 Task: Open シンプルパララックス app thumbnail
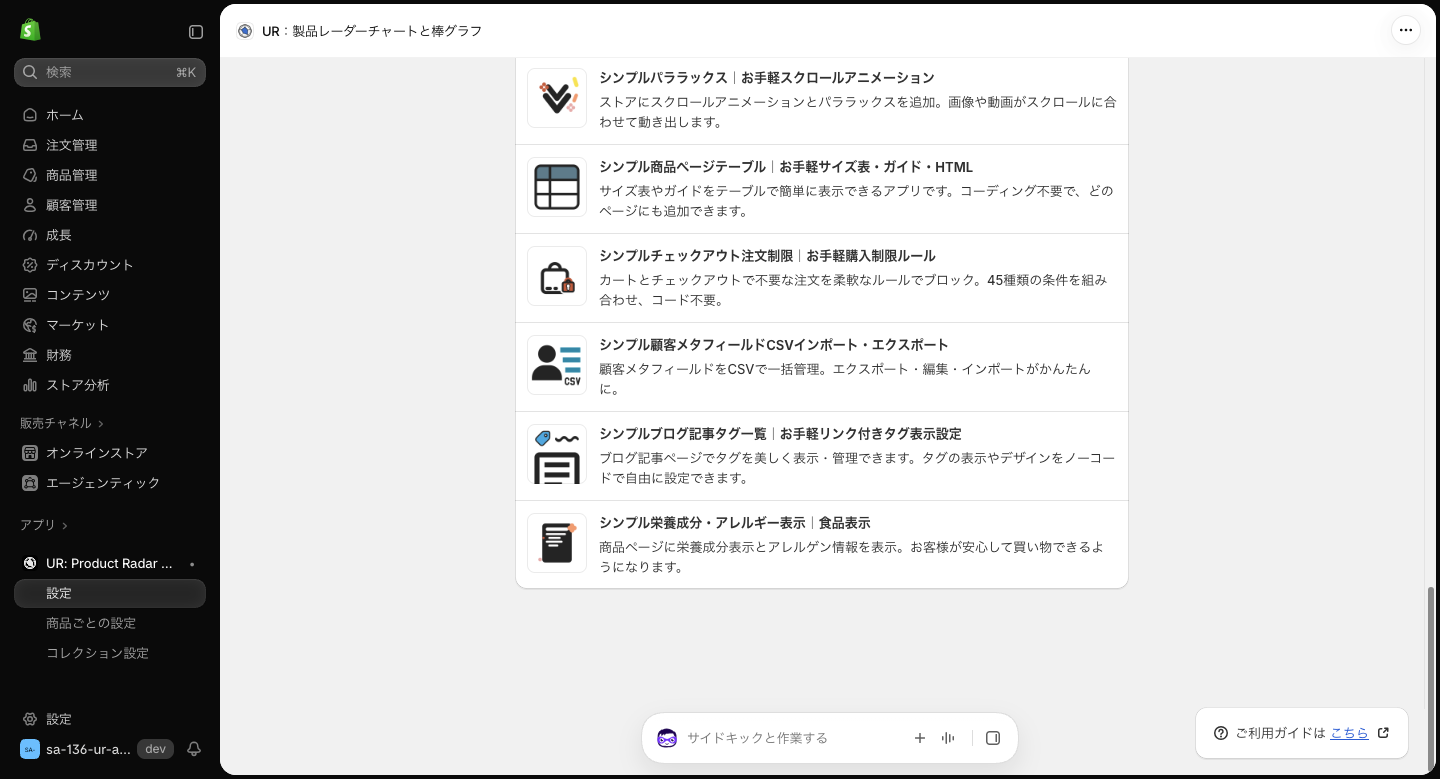(x=557, y=98)
